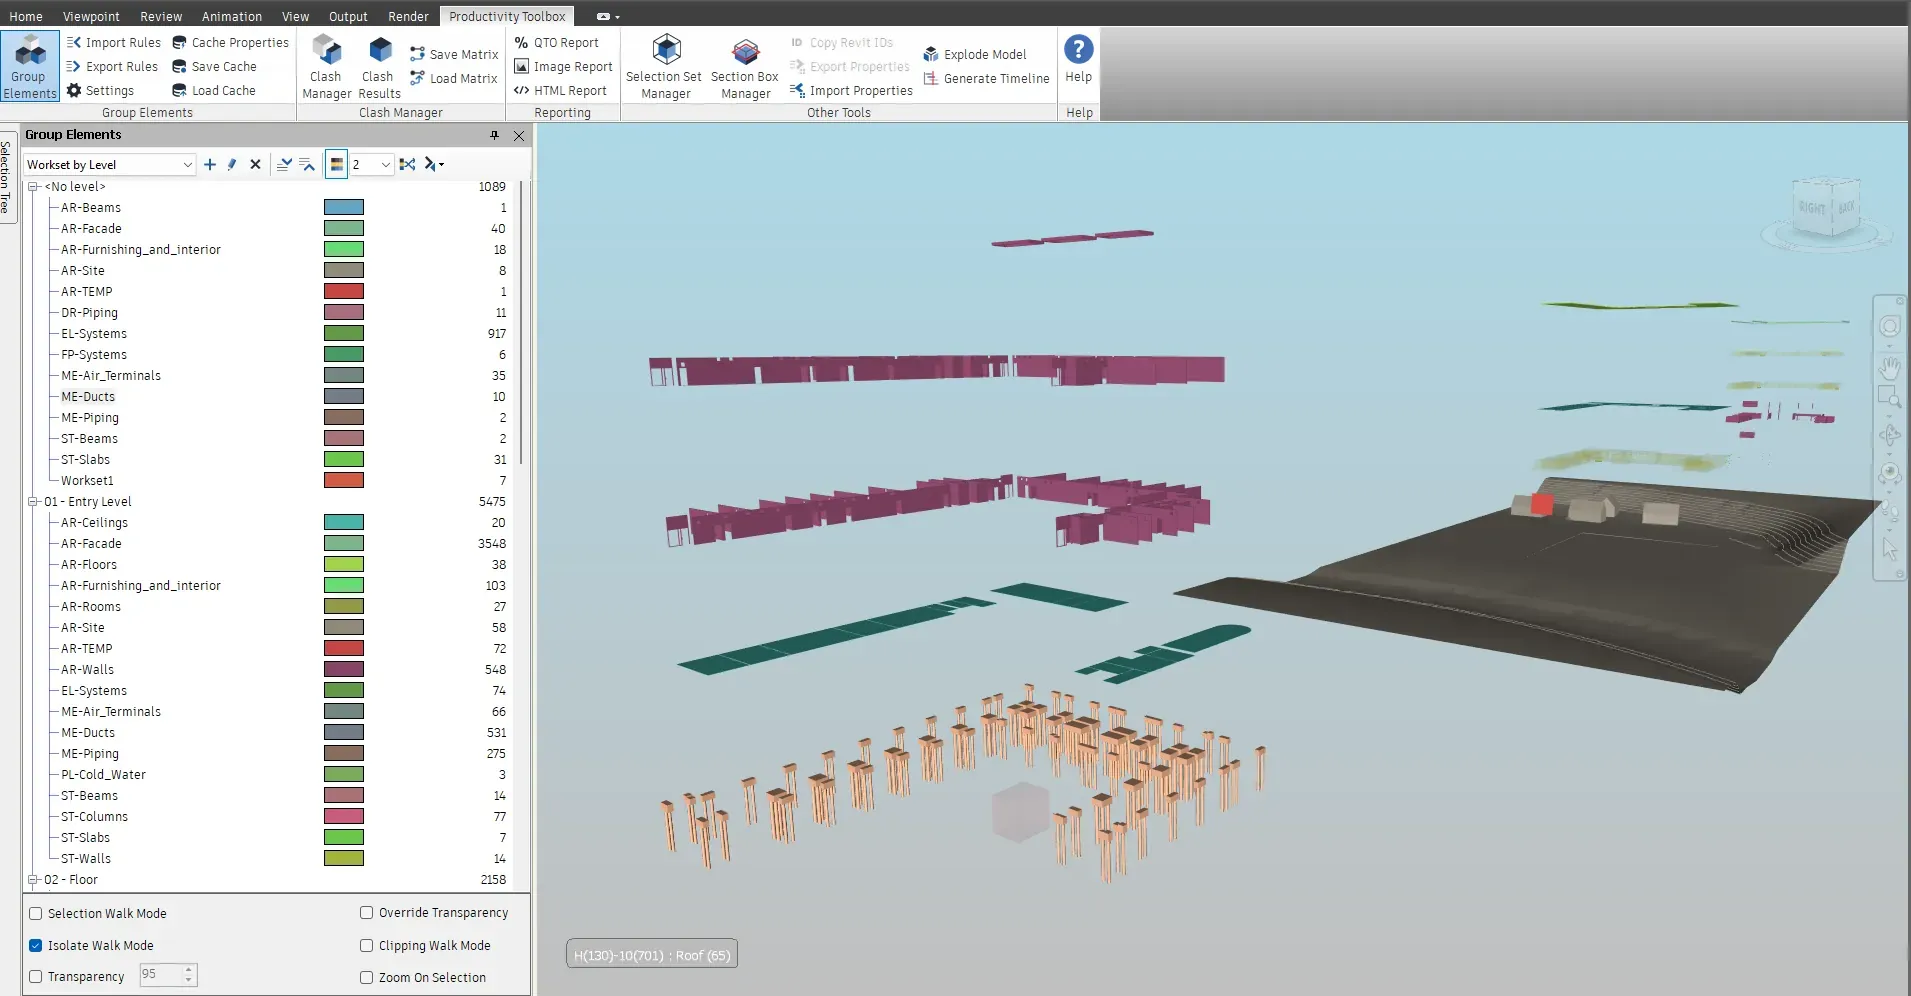
Task: Open the Group Elements tool in the ribbon
Action: pos(30,66)
